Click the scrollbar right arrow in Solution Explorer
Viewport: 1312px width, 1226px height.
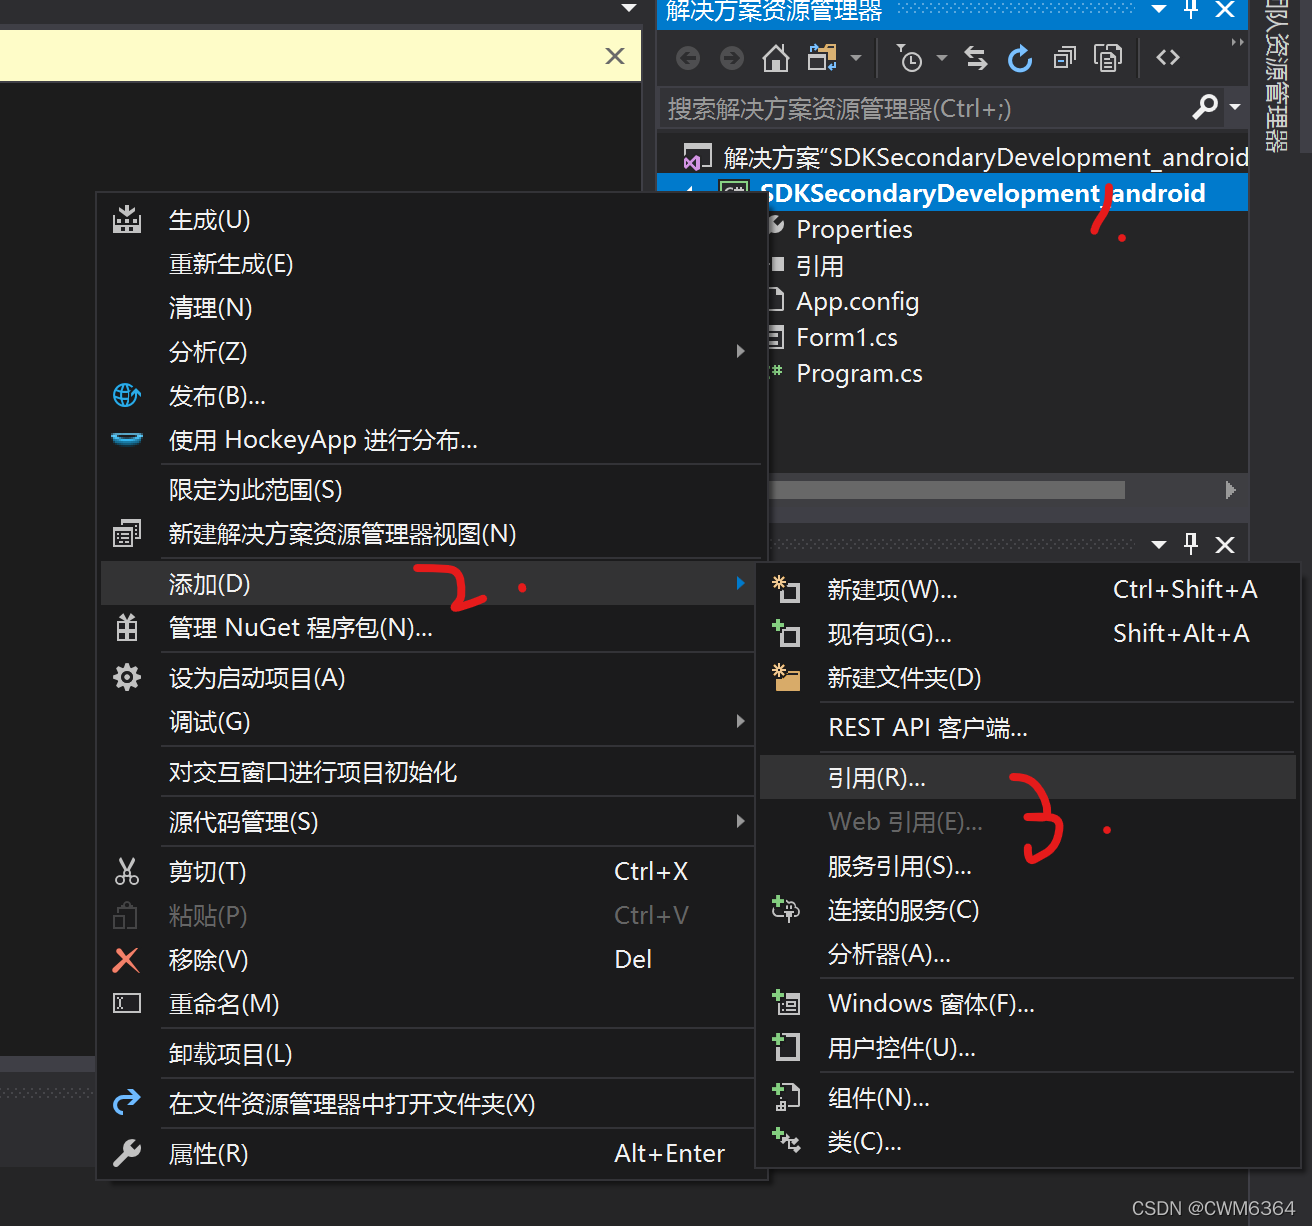[1230, 490]
